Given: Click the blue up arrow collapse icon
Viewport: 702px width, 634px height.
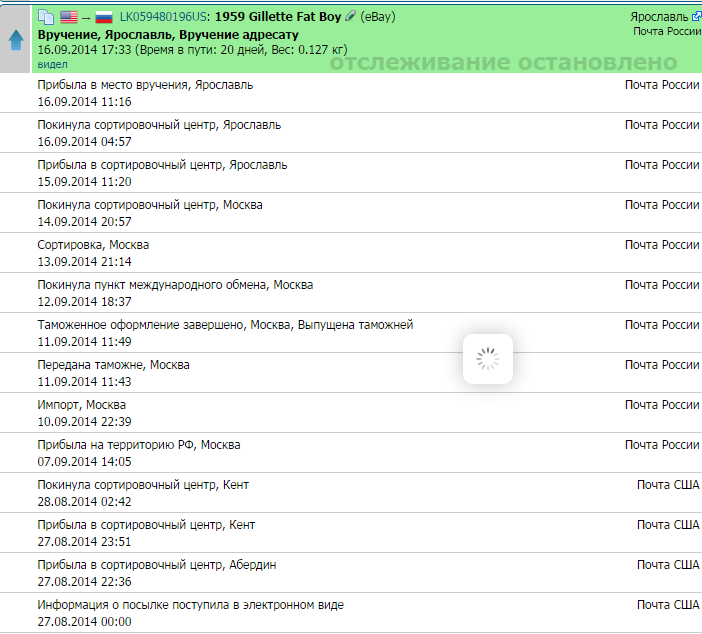Looking at the screenshot, I should click(x=16, y=40).
